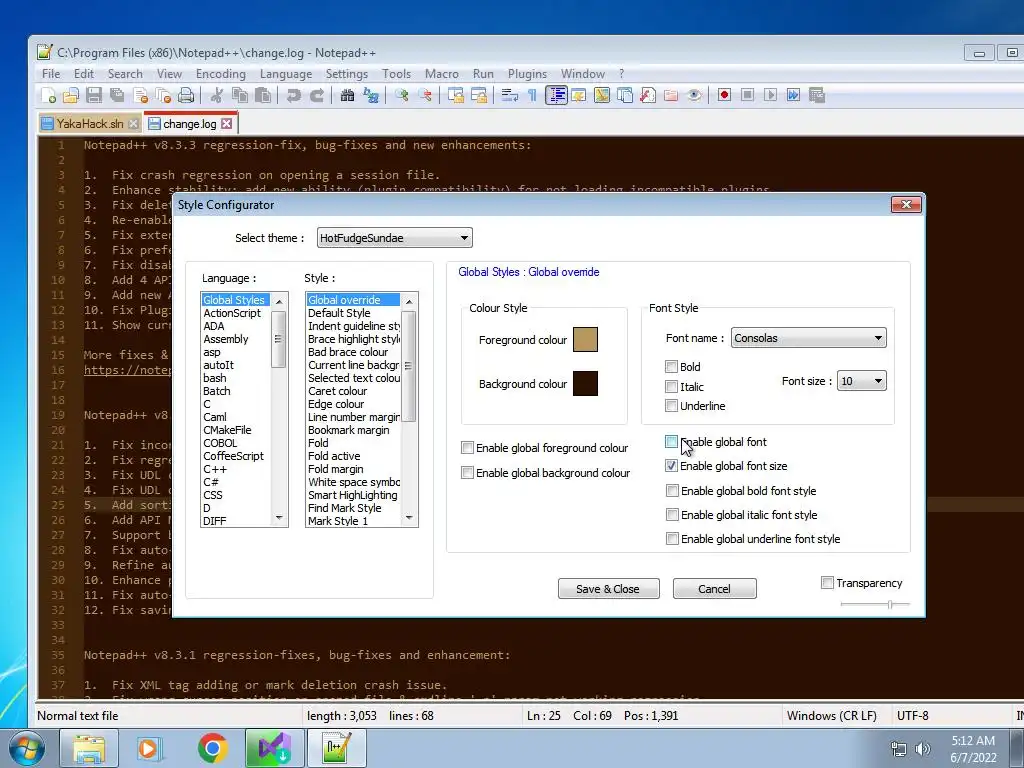Open the Font size dropdown
Image resolution: width=1024 pixels, height=768 pixels.
(861, 381)
